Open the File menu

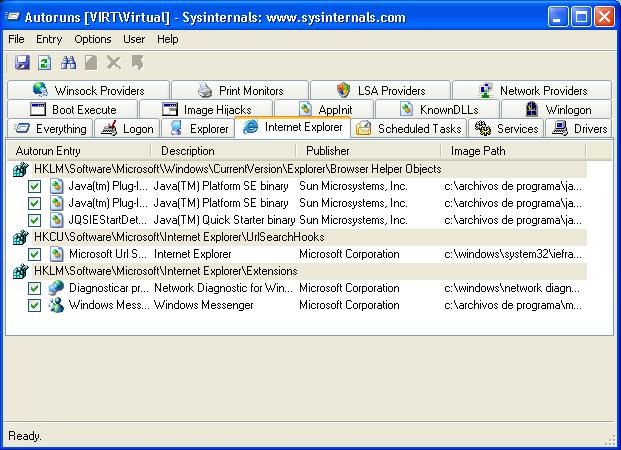tap(16, 39)
